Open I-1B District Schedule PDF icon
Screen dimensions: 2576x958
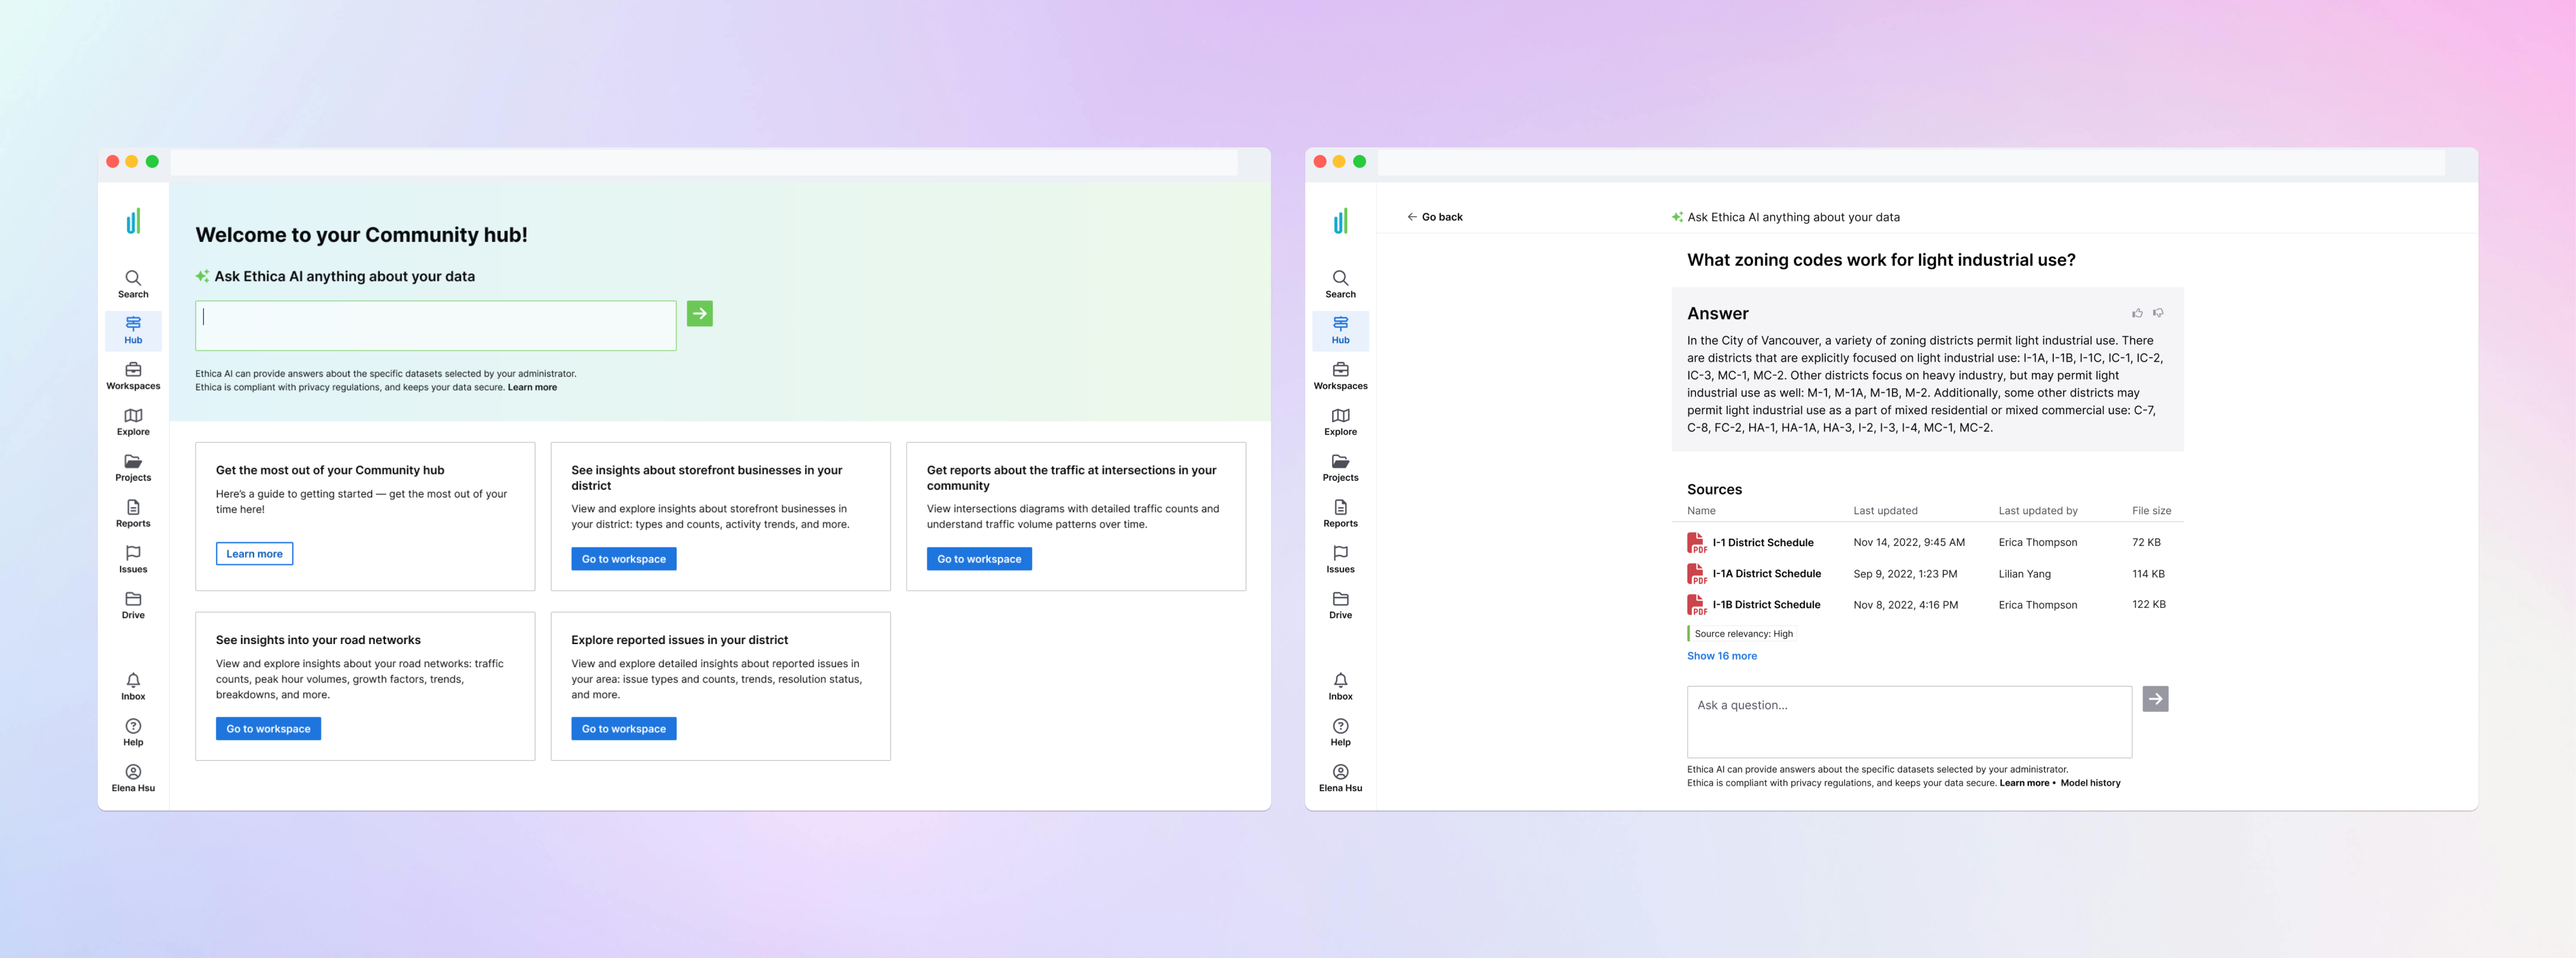click(x=1696, y=605)
